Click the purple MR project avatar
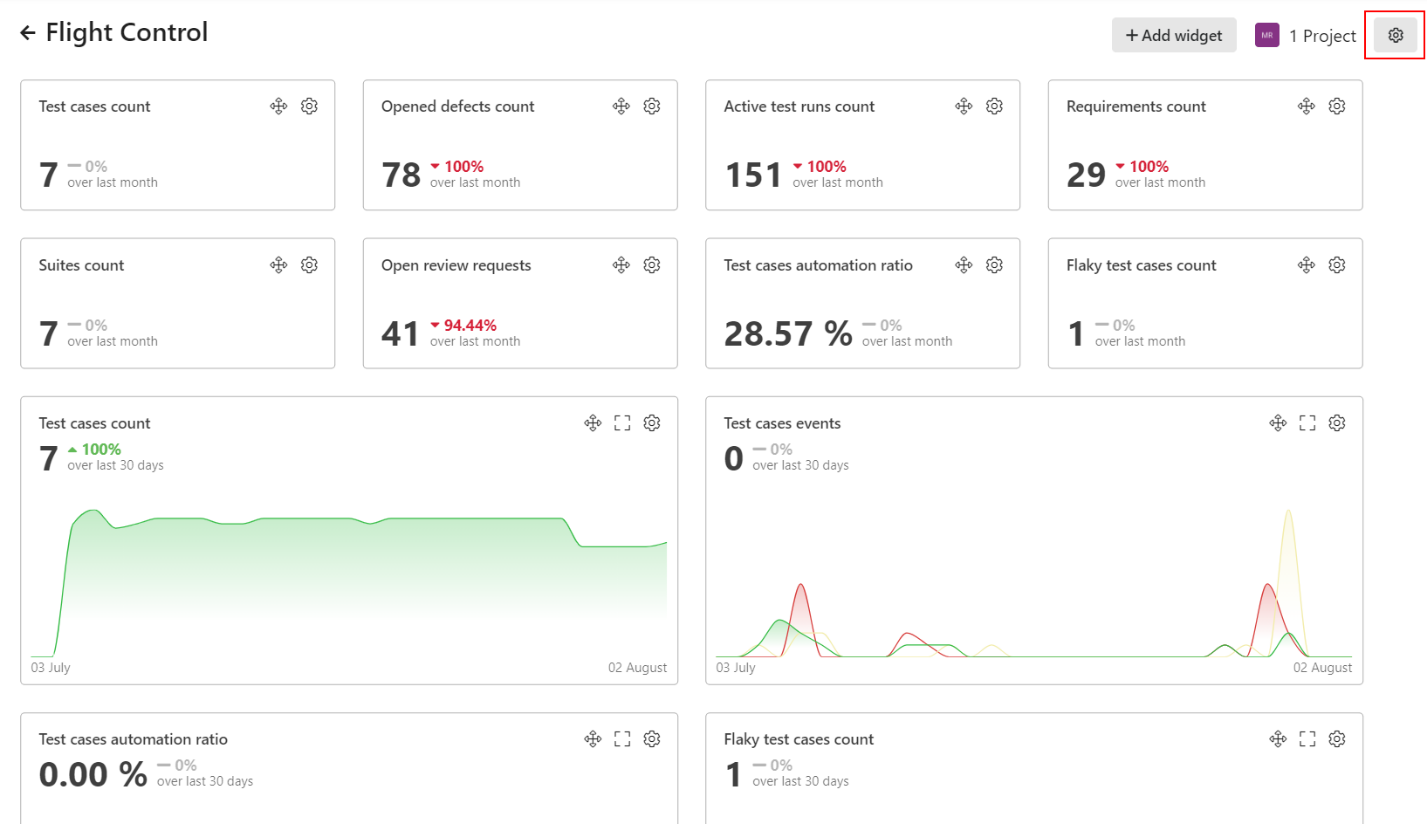Viewport: 1427px width, 824px height. point(1267,36)
